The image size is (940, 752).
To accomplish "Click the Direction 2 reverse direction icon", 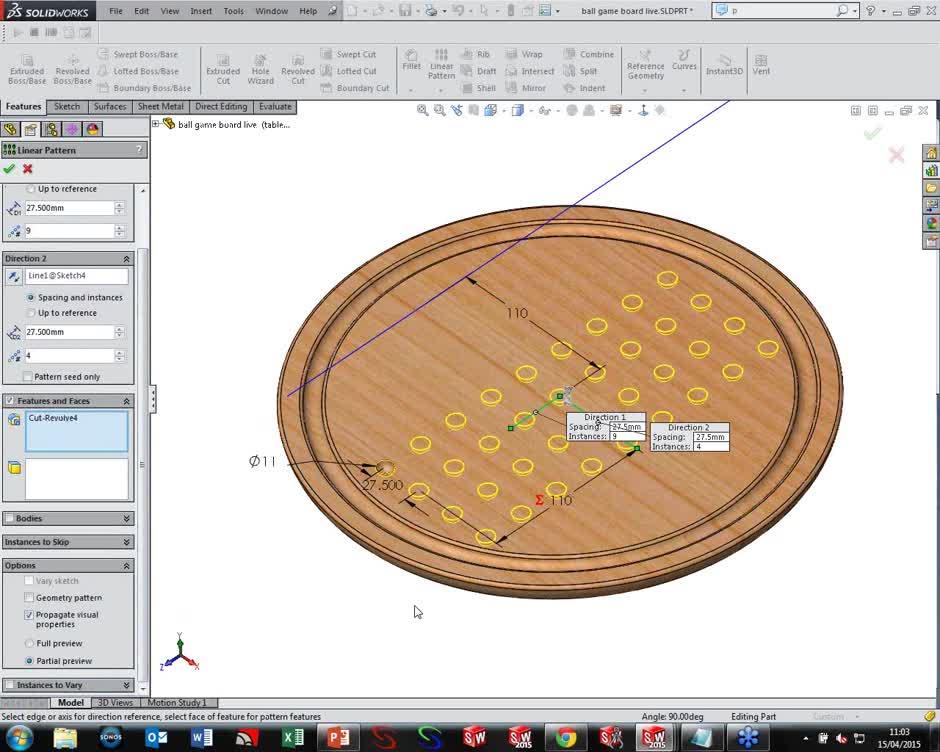I will (x=13, y=276).
